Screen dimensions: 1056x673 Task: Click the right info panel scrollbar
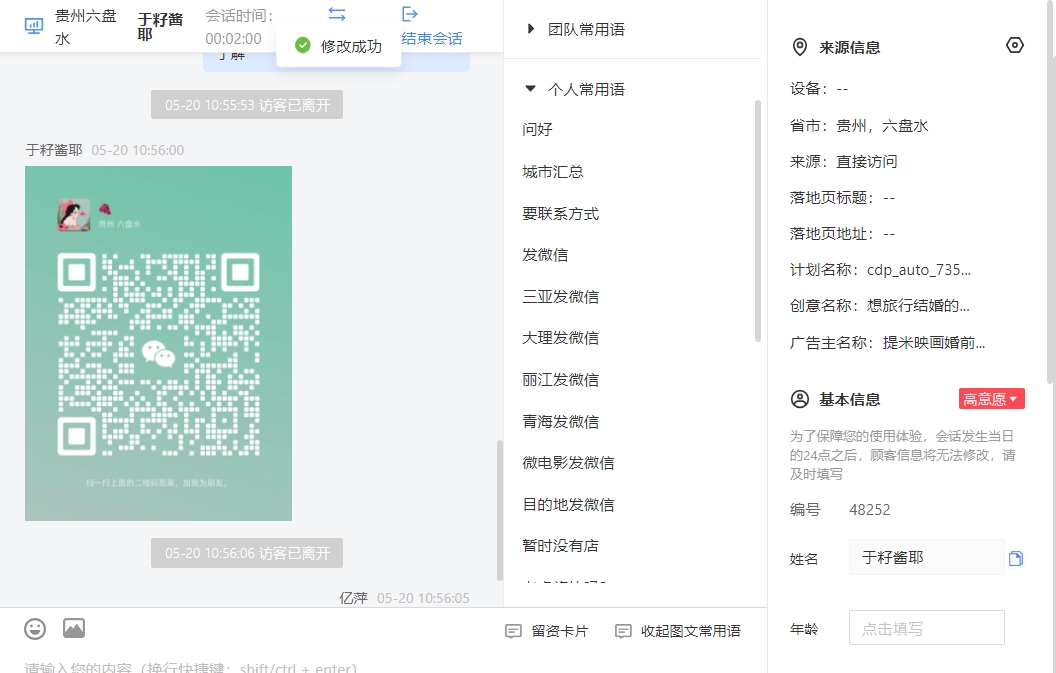point(1052,192)
